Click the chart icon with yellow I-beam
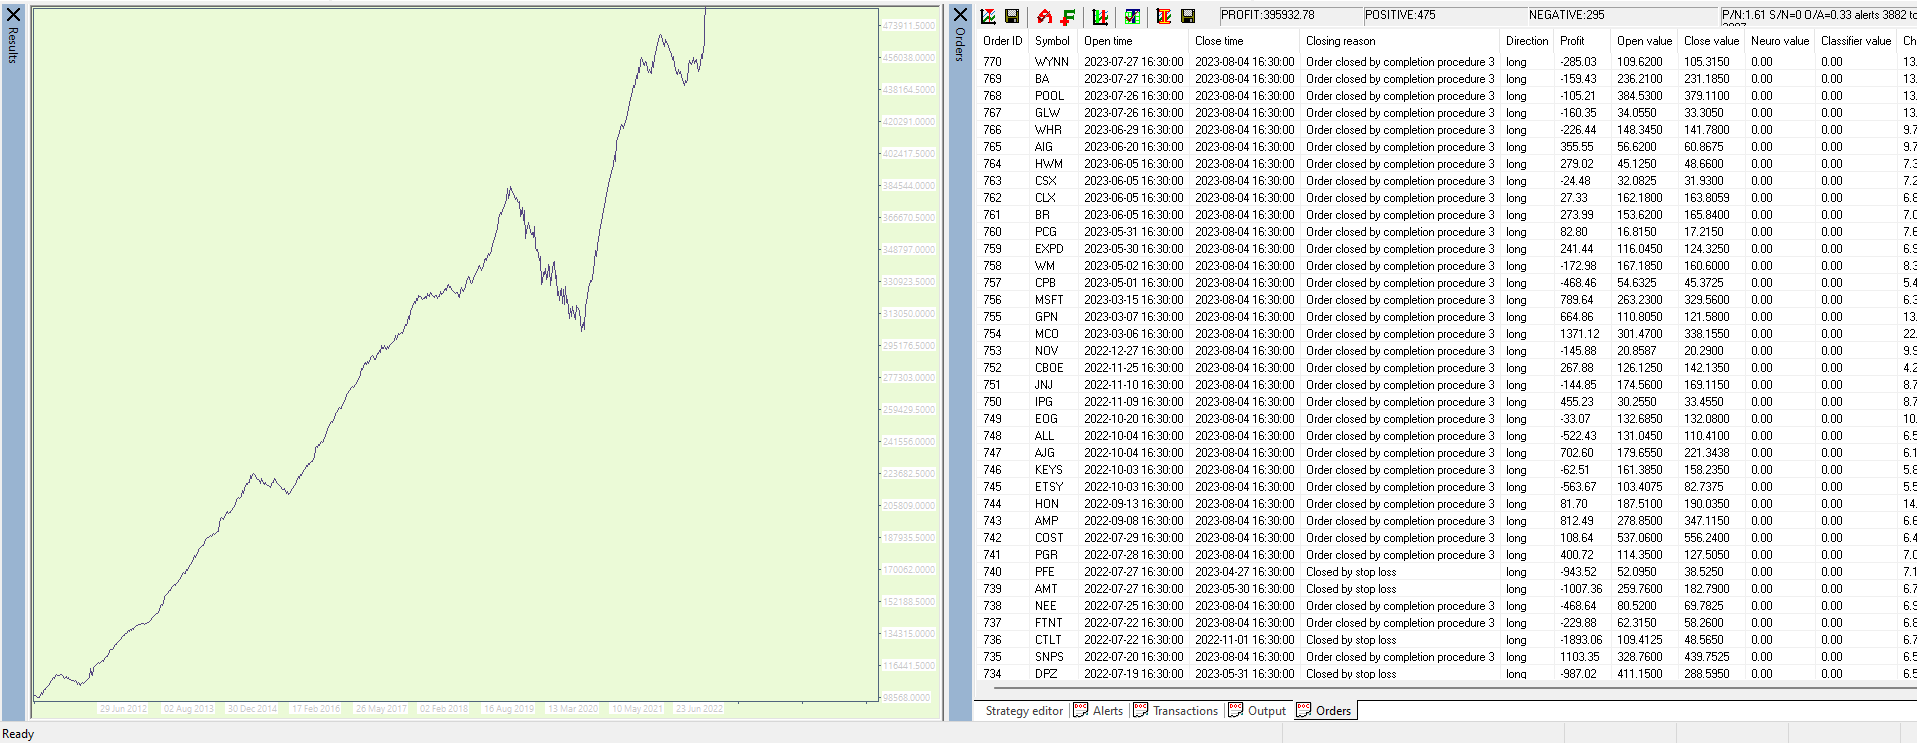The image size is (1917, 743). tap(1164, 16)
